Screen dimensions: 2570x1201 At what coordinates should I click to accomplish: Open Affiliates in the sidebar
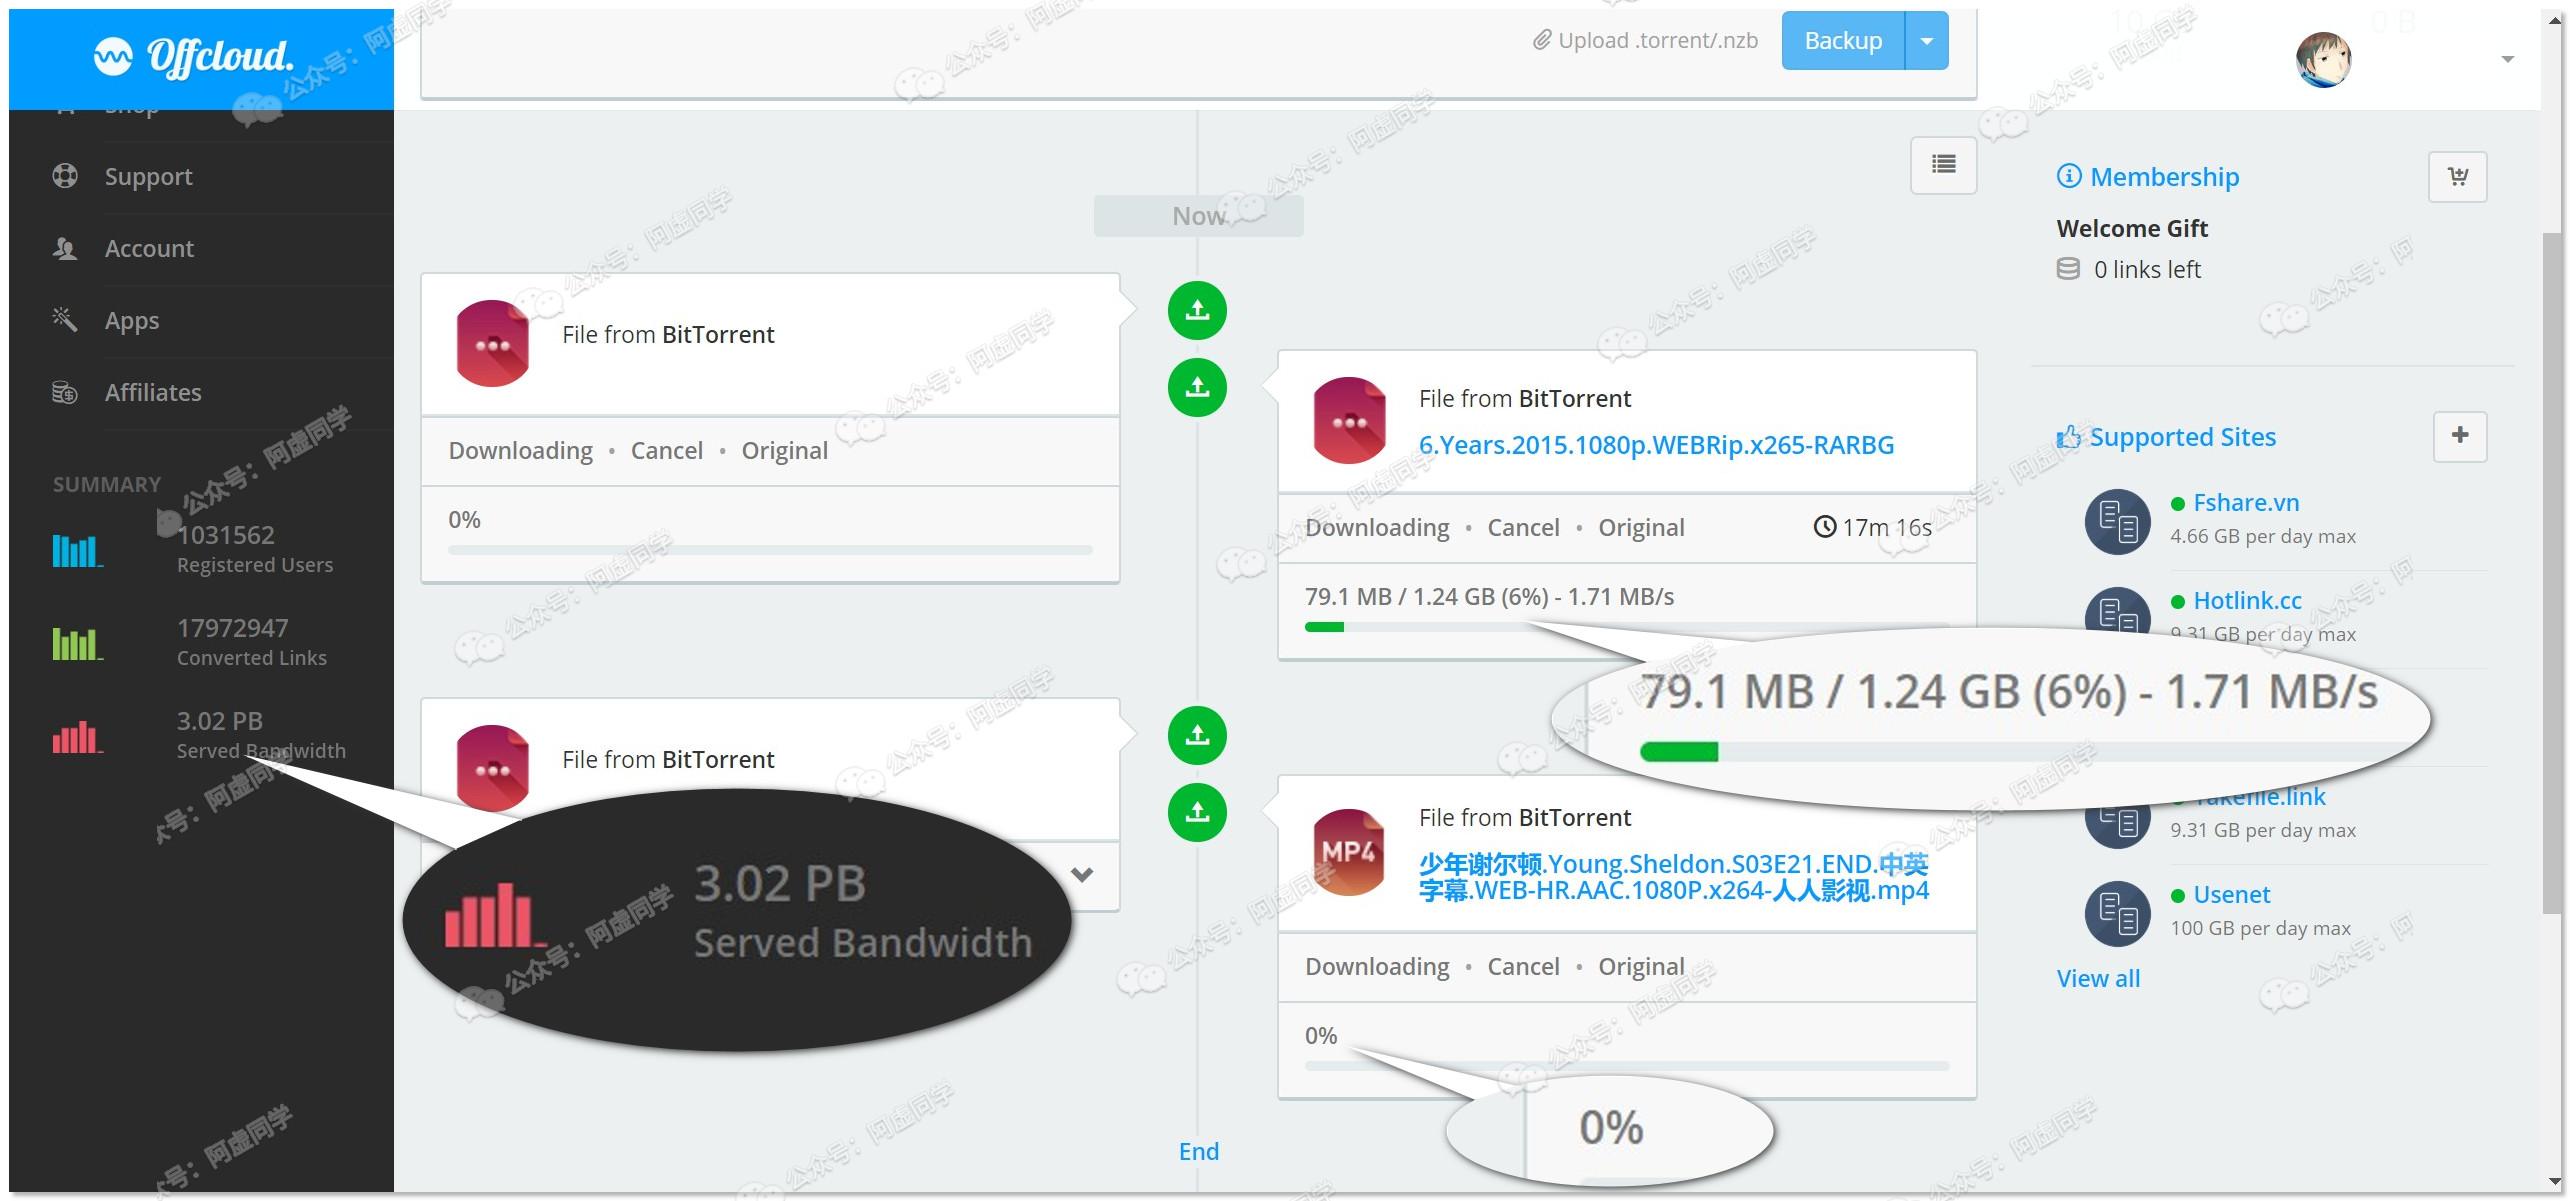click(153, 393)
